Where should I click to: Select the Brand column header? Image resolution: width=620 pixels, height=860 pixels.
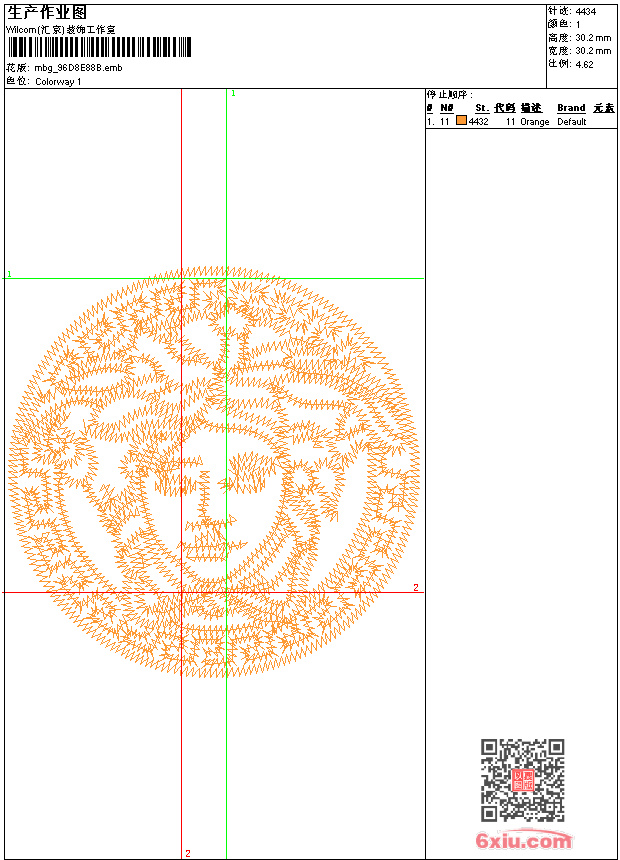tap(571, 108)
